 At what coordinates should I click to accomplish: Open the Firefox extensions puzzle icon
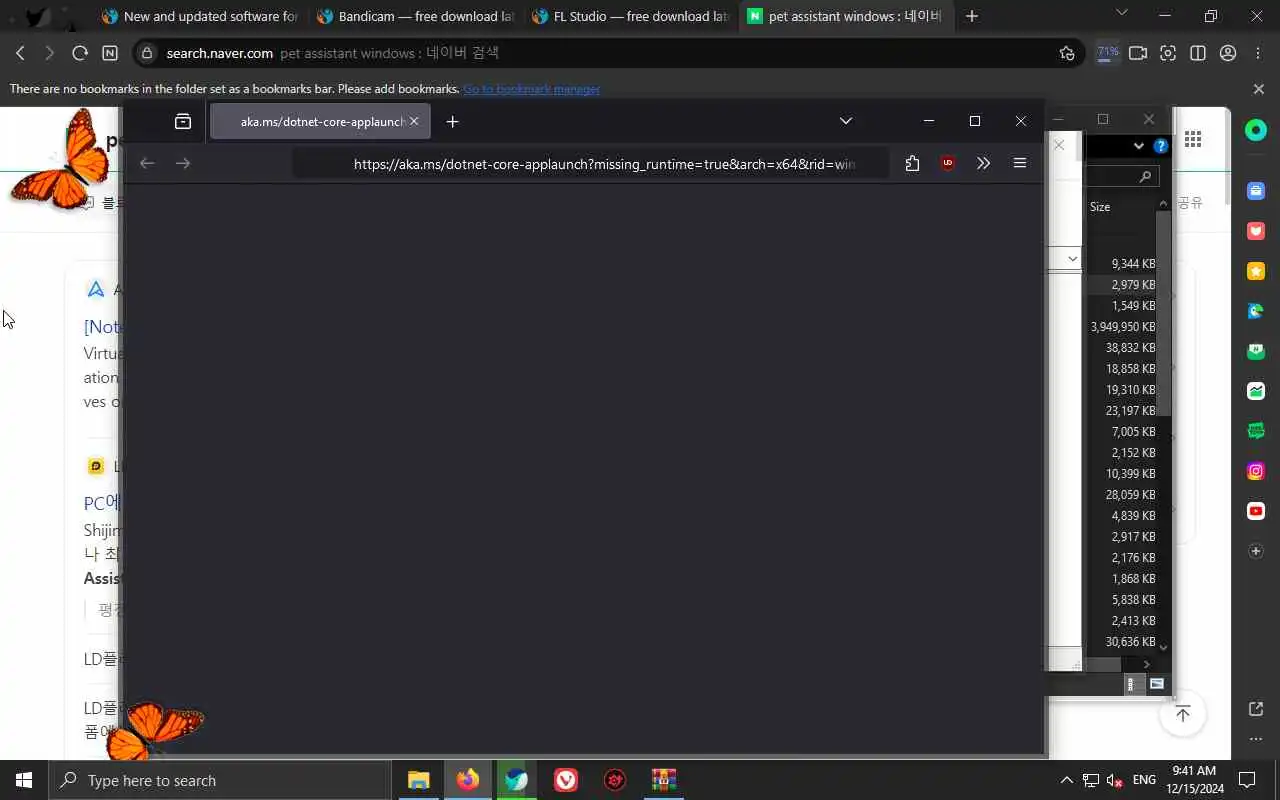[912, 163]
